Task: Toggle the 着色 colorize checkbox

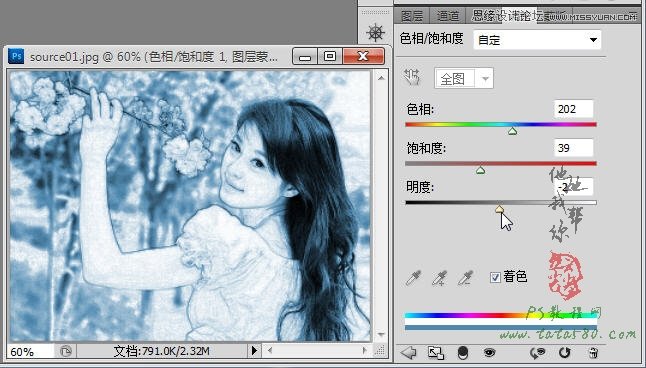Action: pos(495,277)
